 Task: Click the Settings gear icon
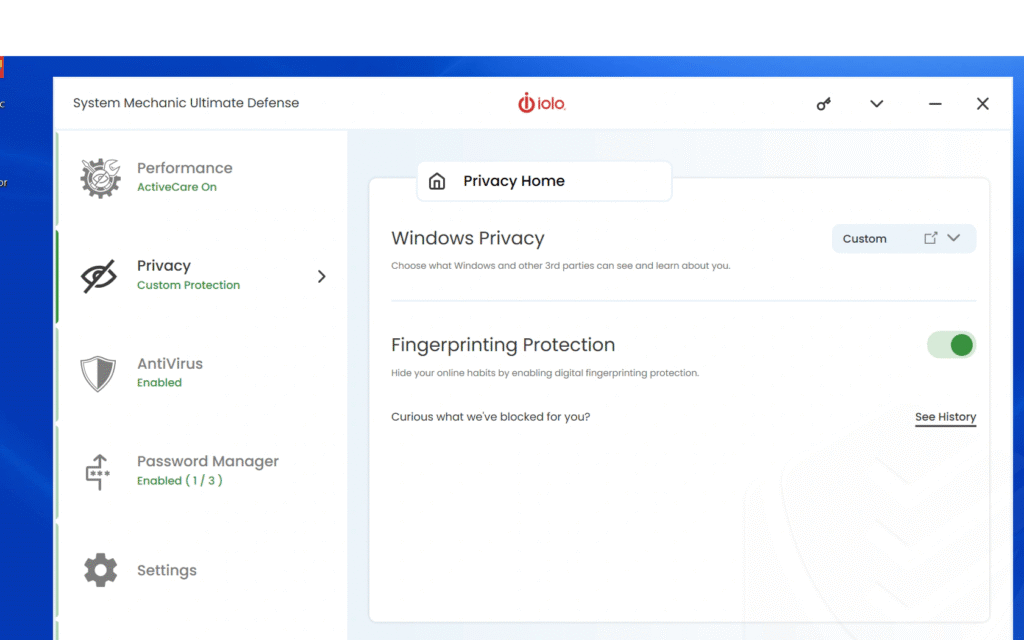point(101,570)
